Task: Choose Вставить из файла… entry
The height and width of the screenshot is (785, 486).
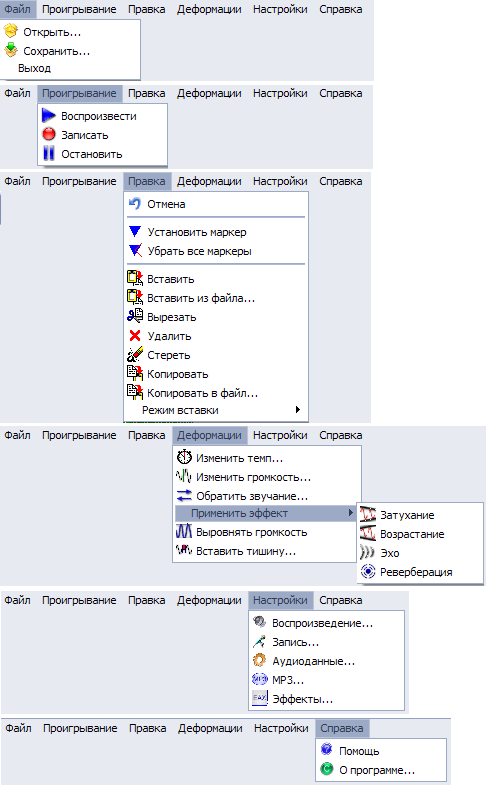Action: (x=201, y=298)
